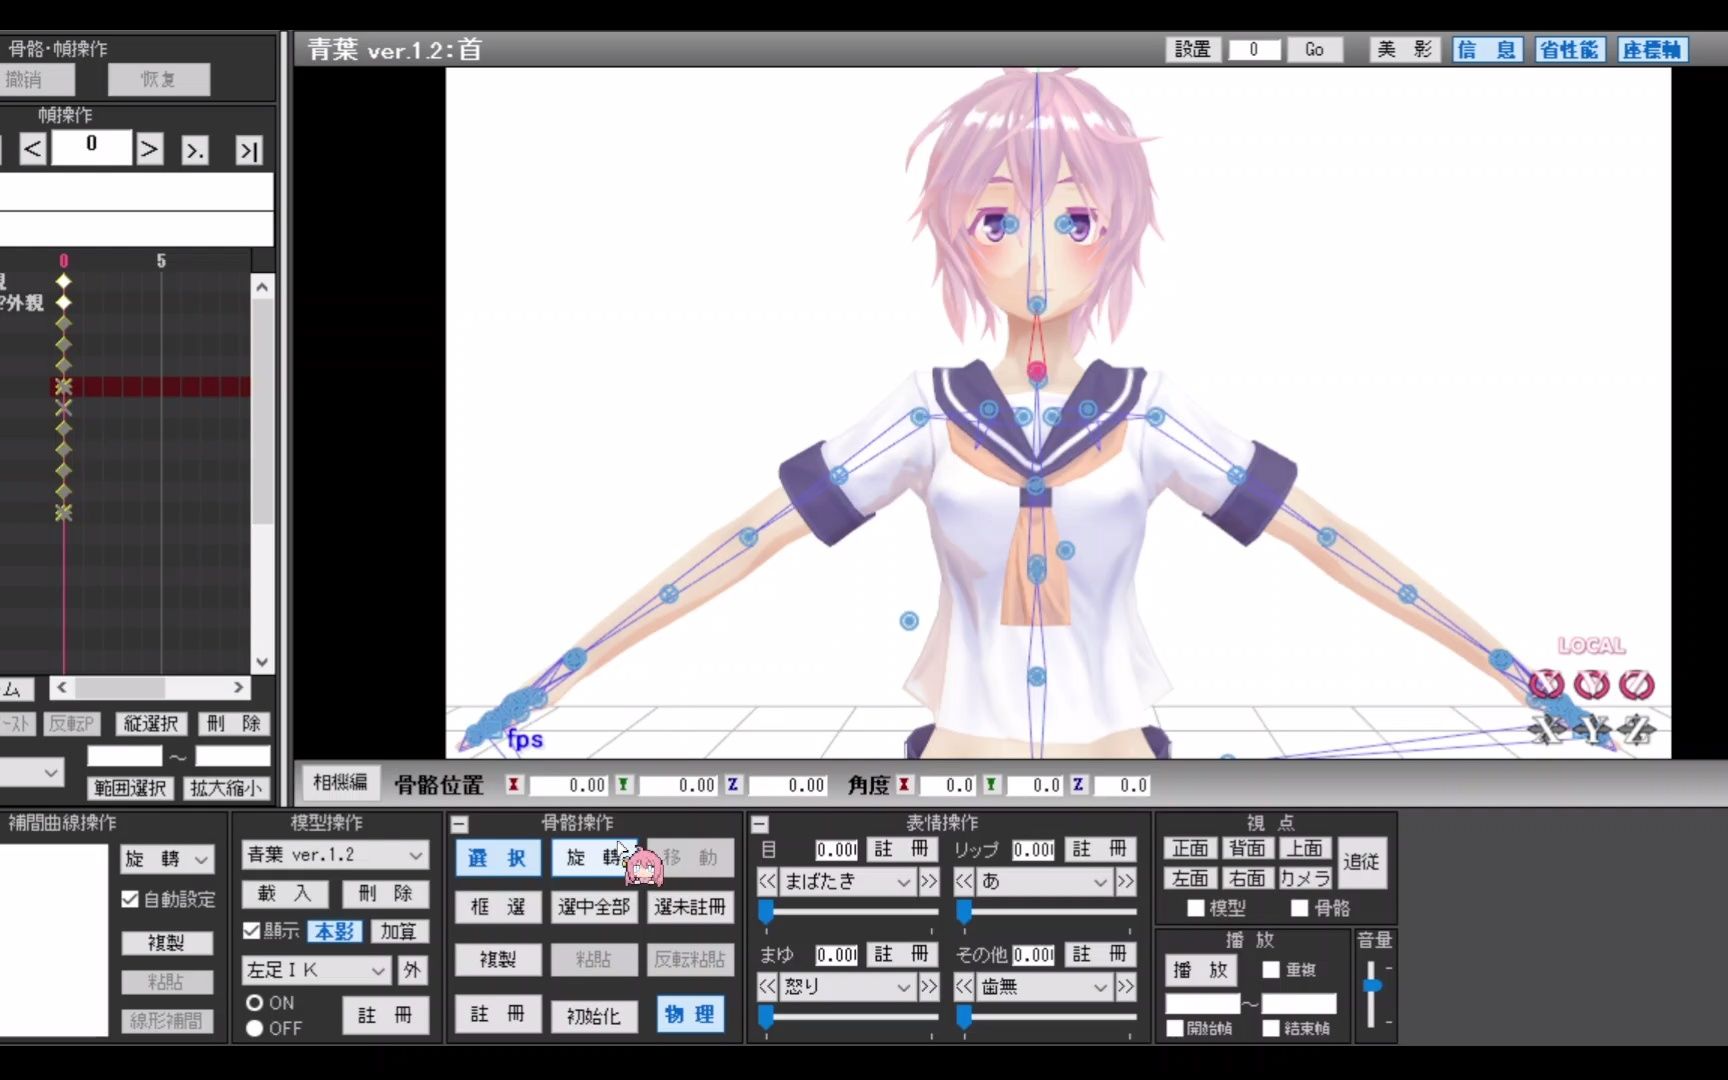Collapse the 表情操作 panel with its minus icon
This screenshot has height=1080, width=1728.
(760, 825)
